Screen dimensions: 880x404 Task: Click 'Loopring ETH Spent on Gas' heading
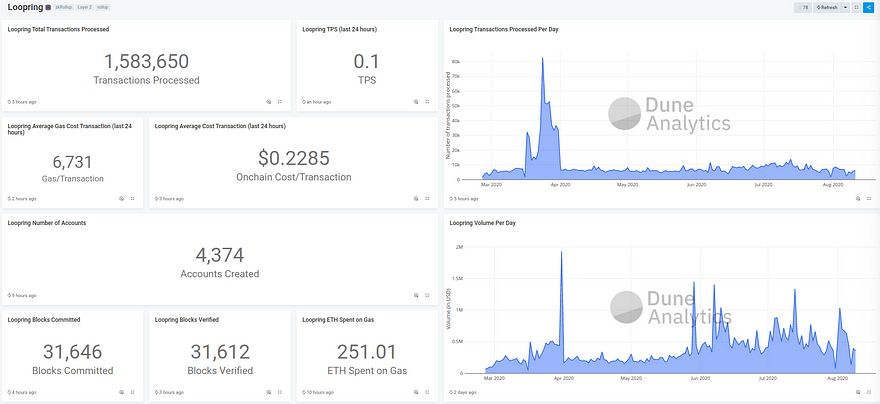coord(338,320)
